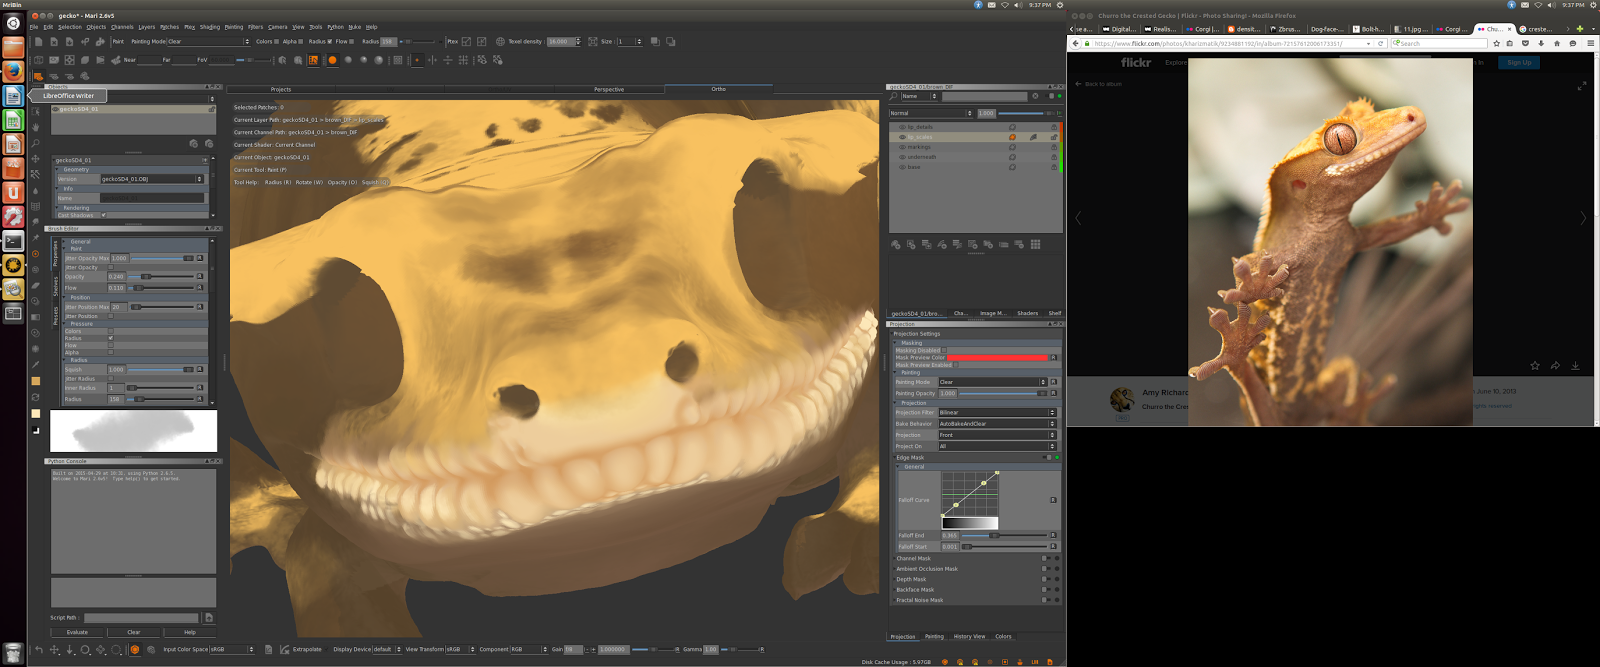Open the Painting Mode dropdown in top toolbar
Viewport: 1600px width, 667px height.
[208, 42]
